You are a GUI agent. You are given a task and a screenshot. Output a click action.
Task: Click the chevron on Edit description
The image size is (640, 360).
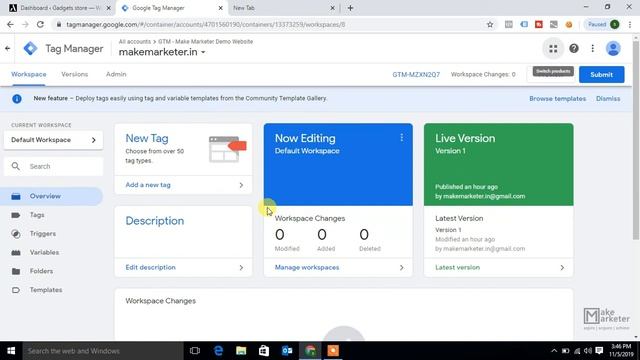coord(241,268)
